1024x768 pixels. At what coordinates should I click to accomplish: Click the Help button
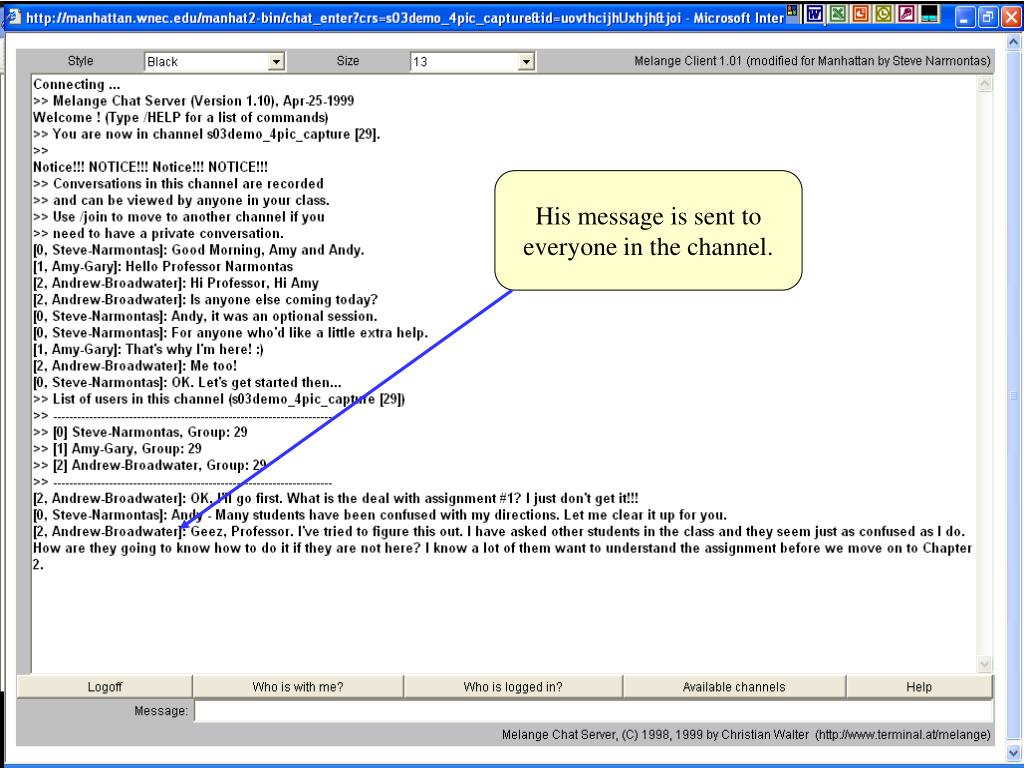click(919, 686)
